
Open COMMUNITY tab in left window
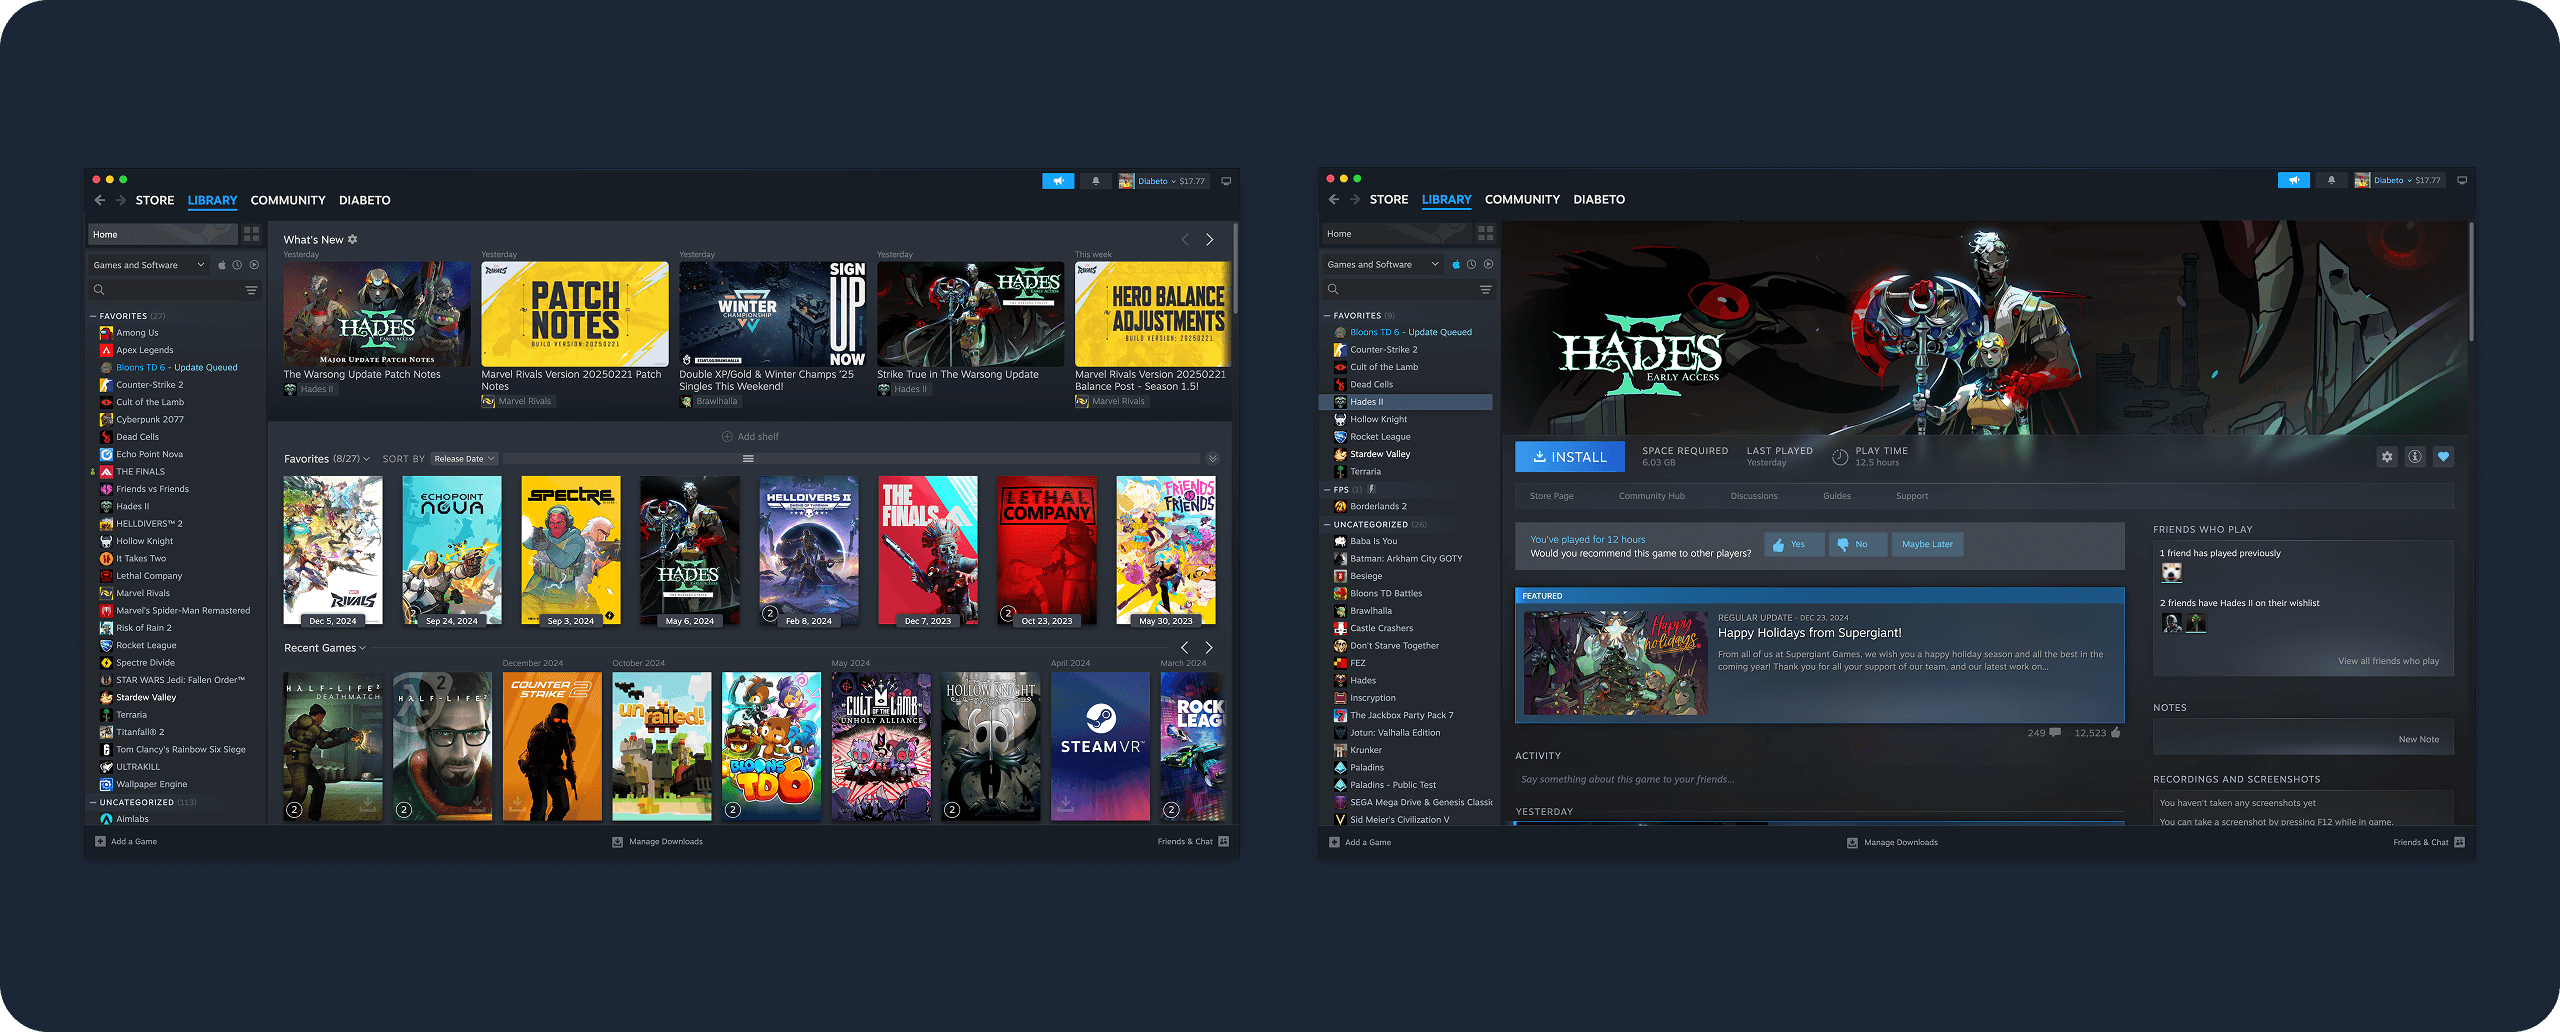(288, 200)
